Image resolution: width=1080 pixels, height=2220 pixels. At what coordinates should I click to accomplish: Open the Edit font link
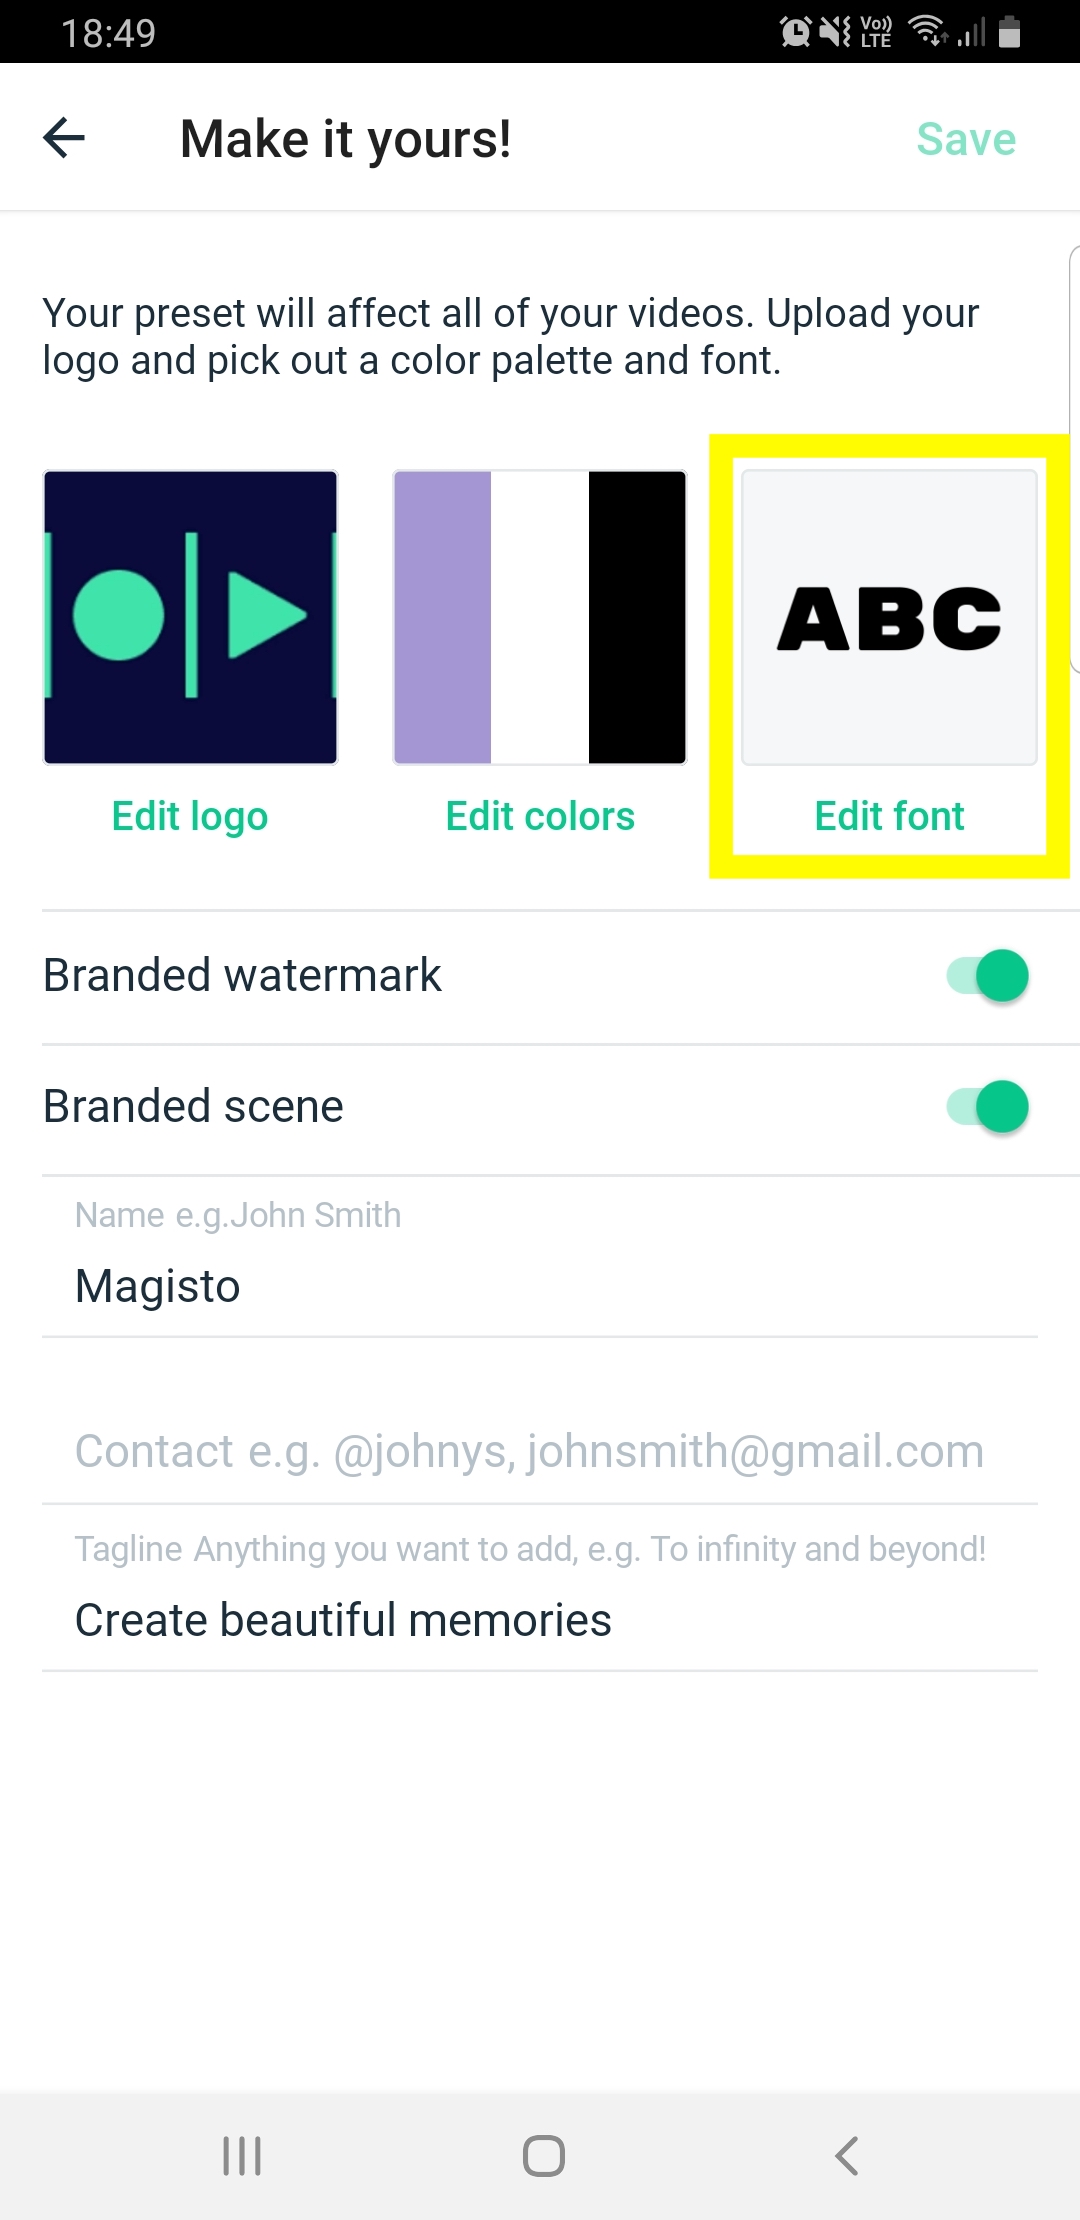click(889, 817)
